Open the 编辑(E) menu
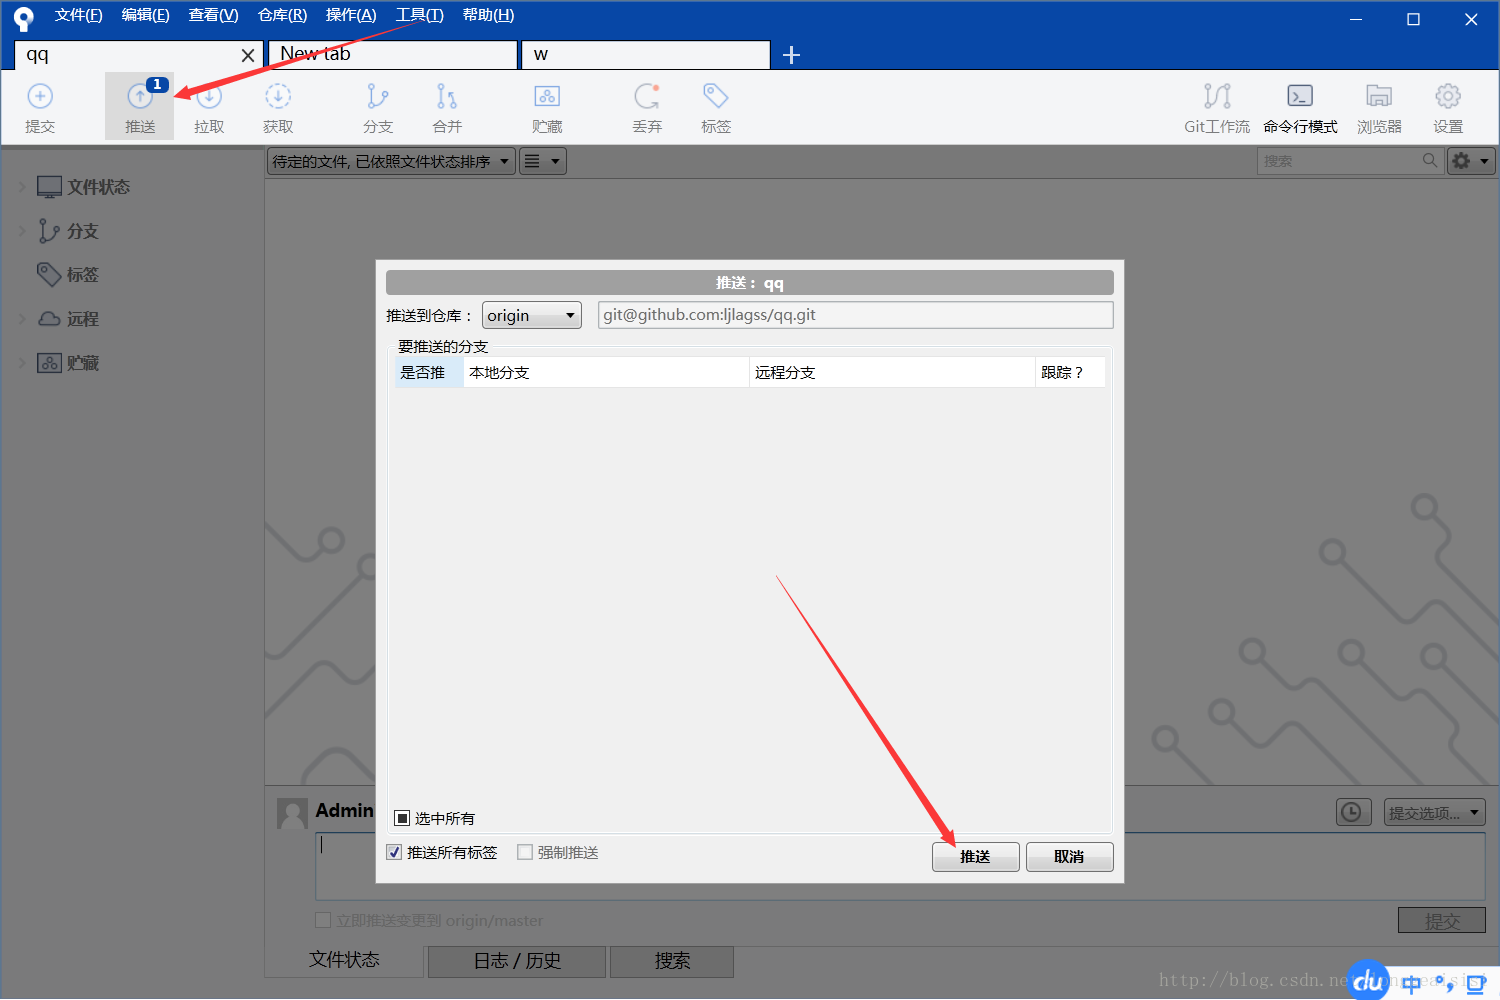The image size is (1500, 1000). pos(145,15)
